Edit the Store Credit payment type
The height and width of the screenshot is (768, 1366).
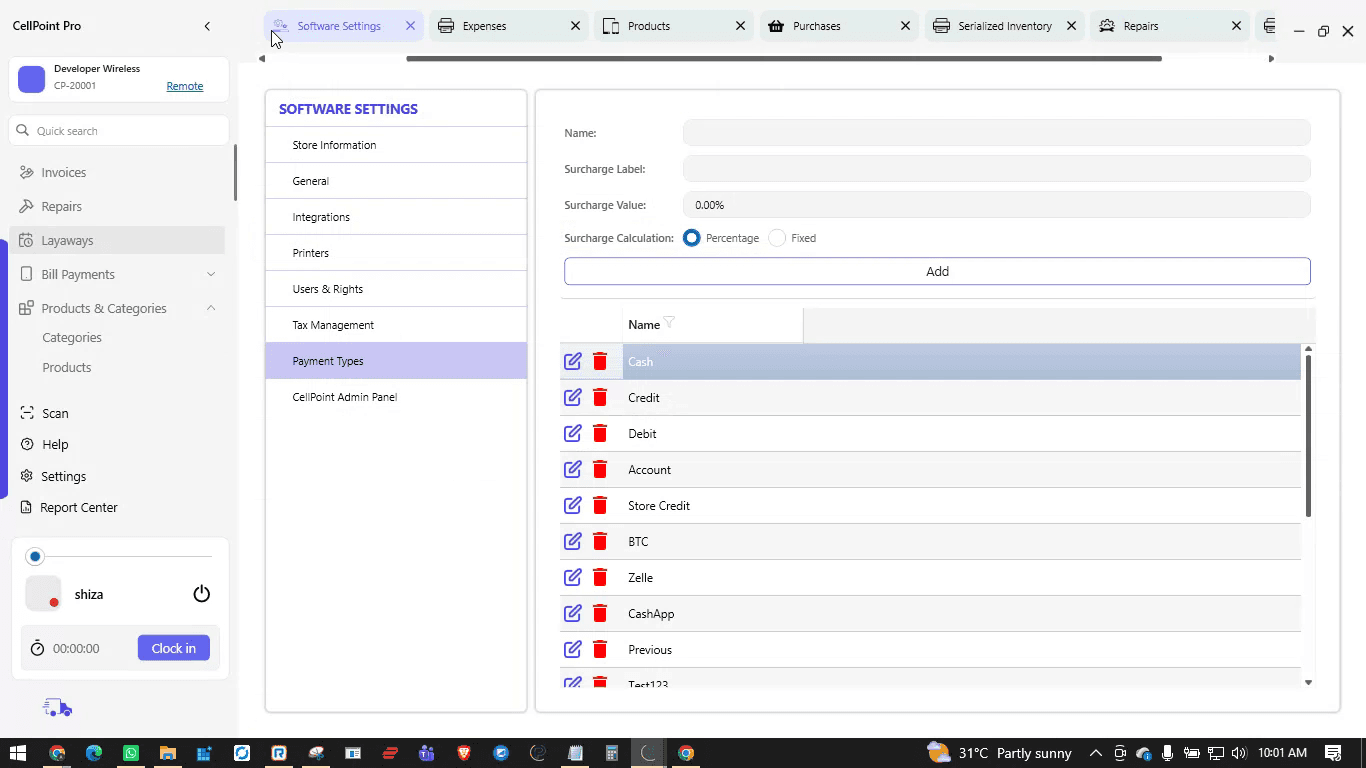coord(572,505)
